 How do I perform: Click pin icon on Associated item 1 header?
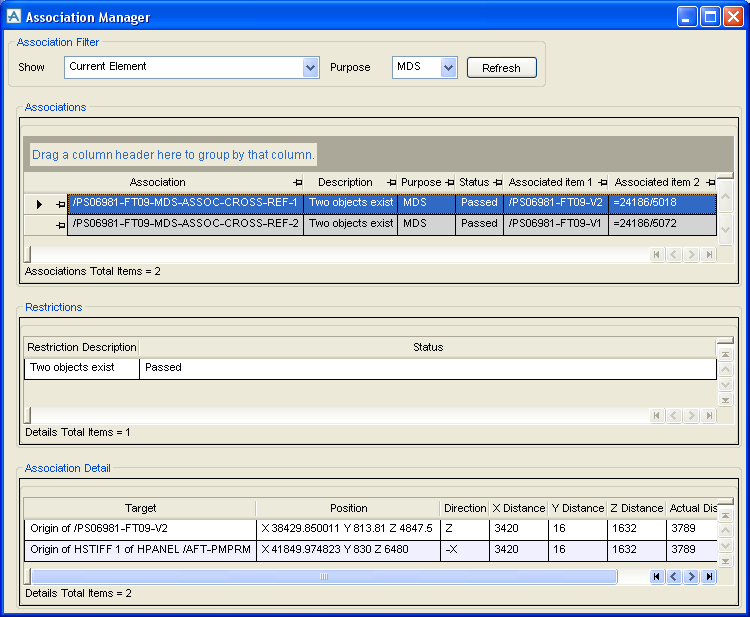602,183
